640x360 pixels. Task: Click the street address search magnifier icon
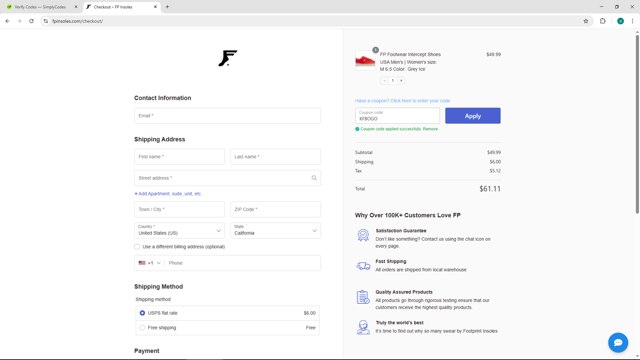point(314,178)
